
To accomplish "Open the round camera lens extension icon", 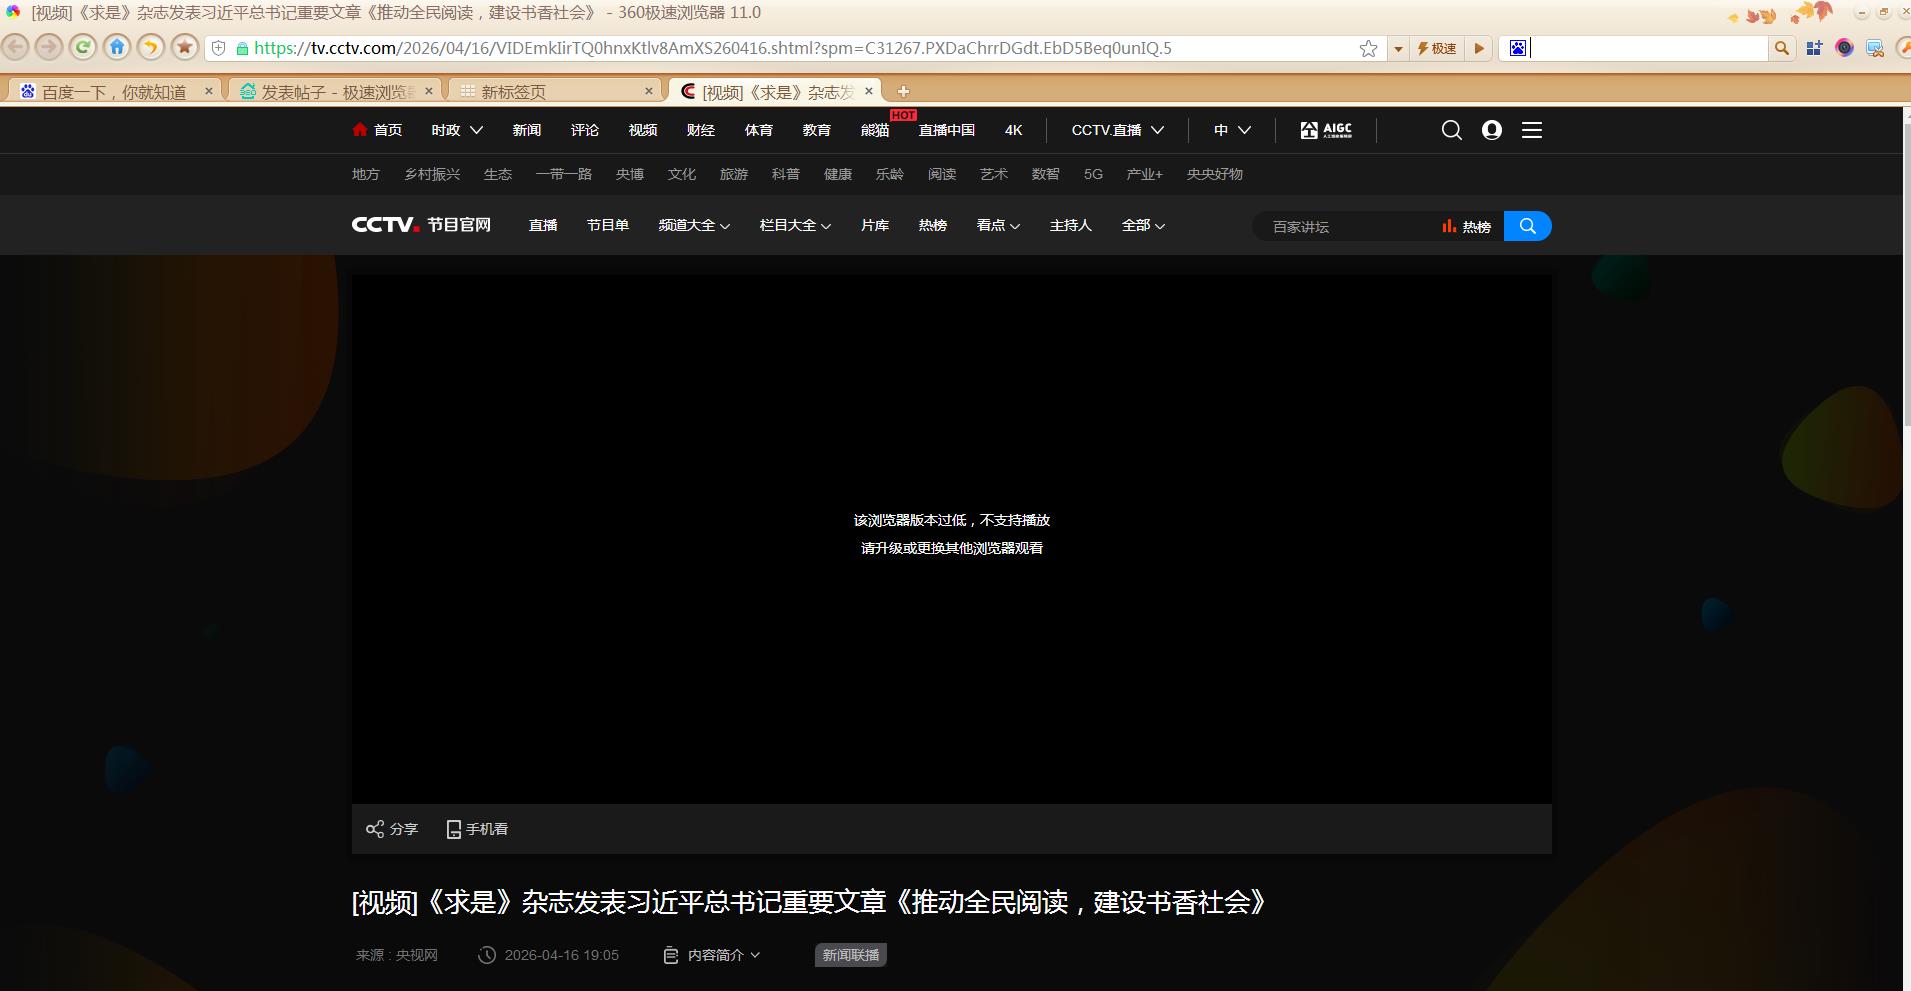I will (1845, 48).
